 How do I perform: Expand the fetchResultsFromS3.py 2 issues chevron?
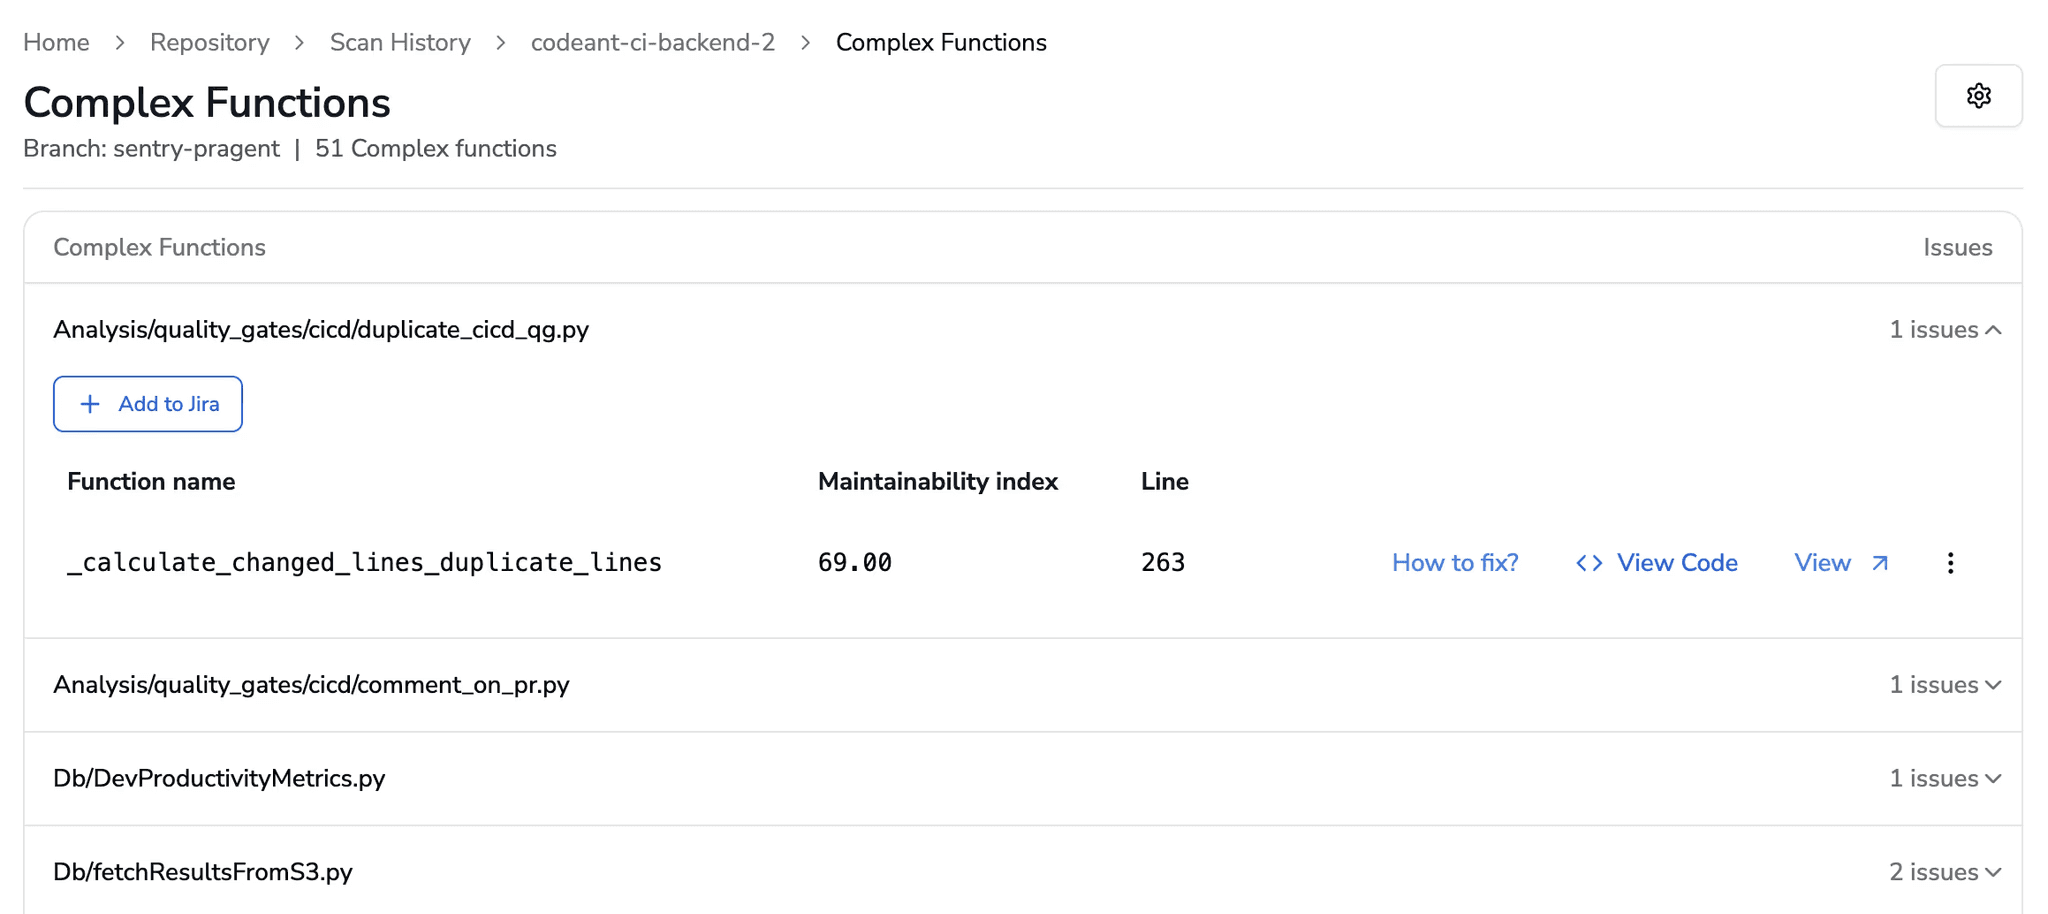point(1993,872)
